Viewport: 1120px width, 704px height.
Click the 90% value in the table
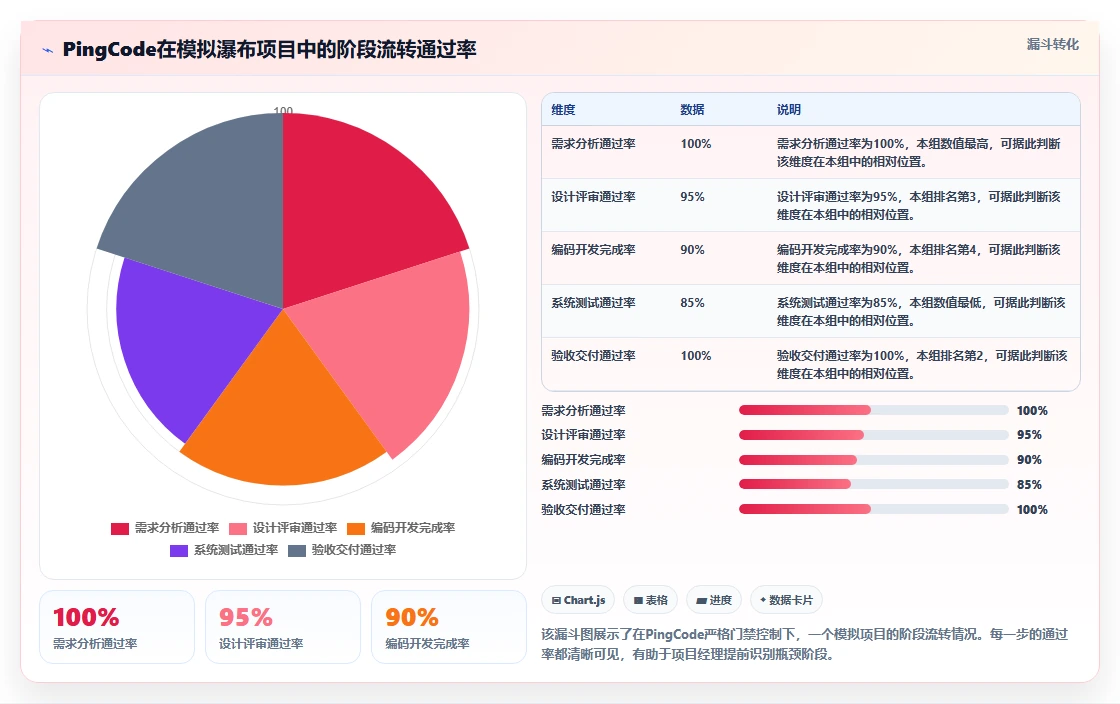click(x=692, y=249)
